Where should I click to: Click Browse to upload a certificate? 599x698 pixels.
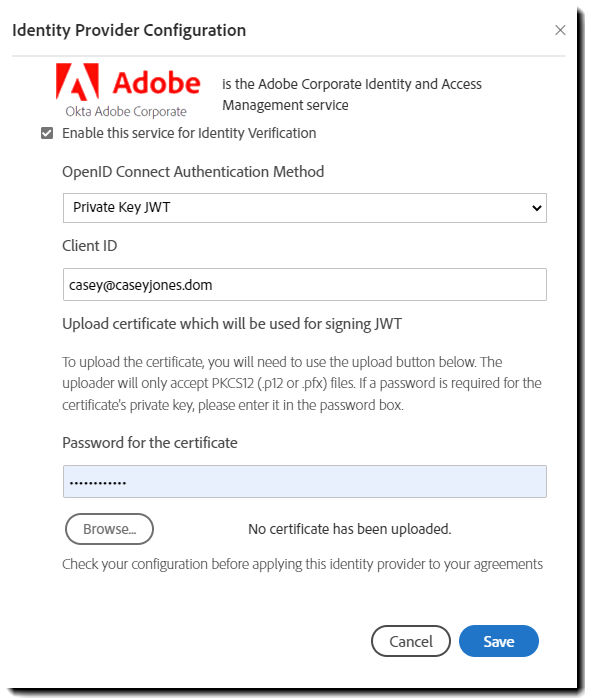[x=109, y=529]
